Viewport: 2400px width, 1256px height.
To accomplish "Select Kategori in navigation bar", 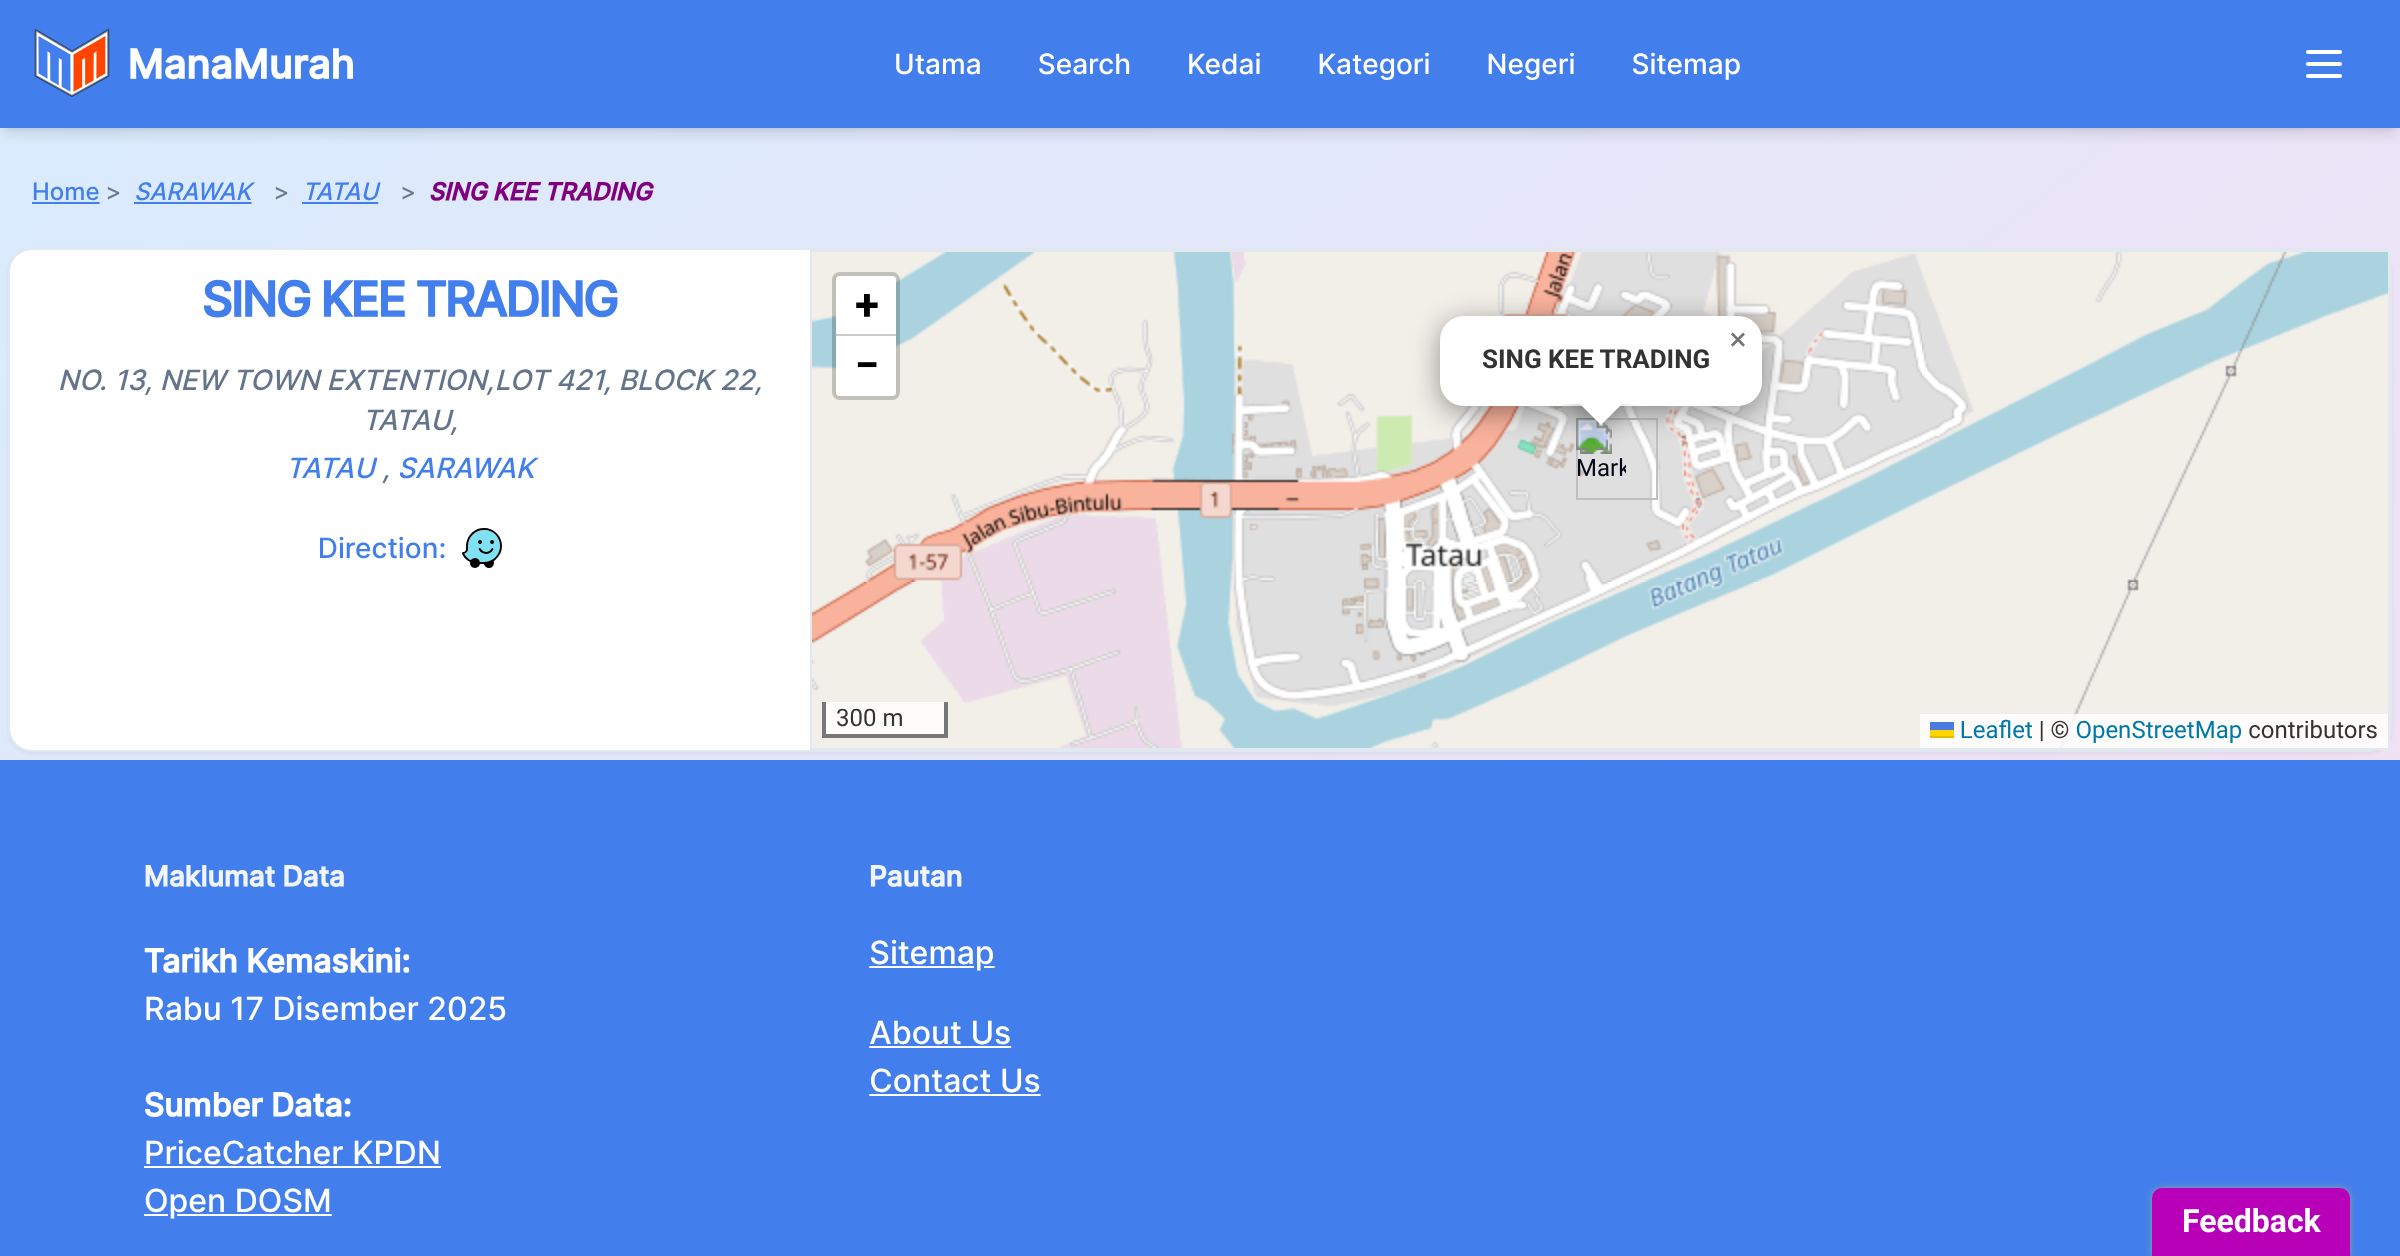I will [1373, 64].
